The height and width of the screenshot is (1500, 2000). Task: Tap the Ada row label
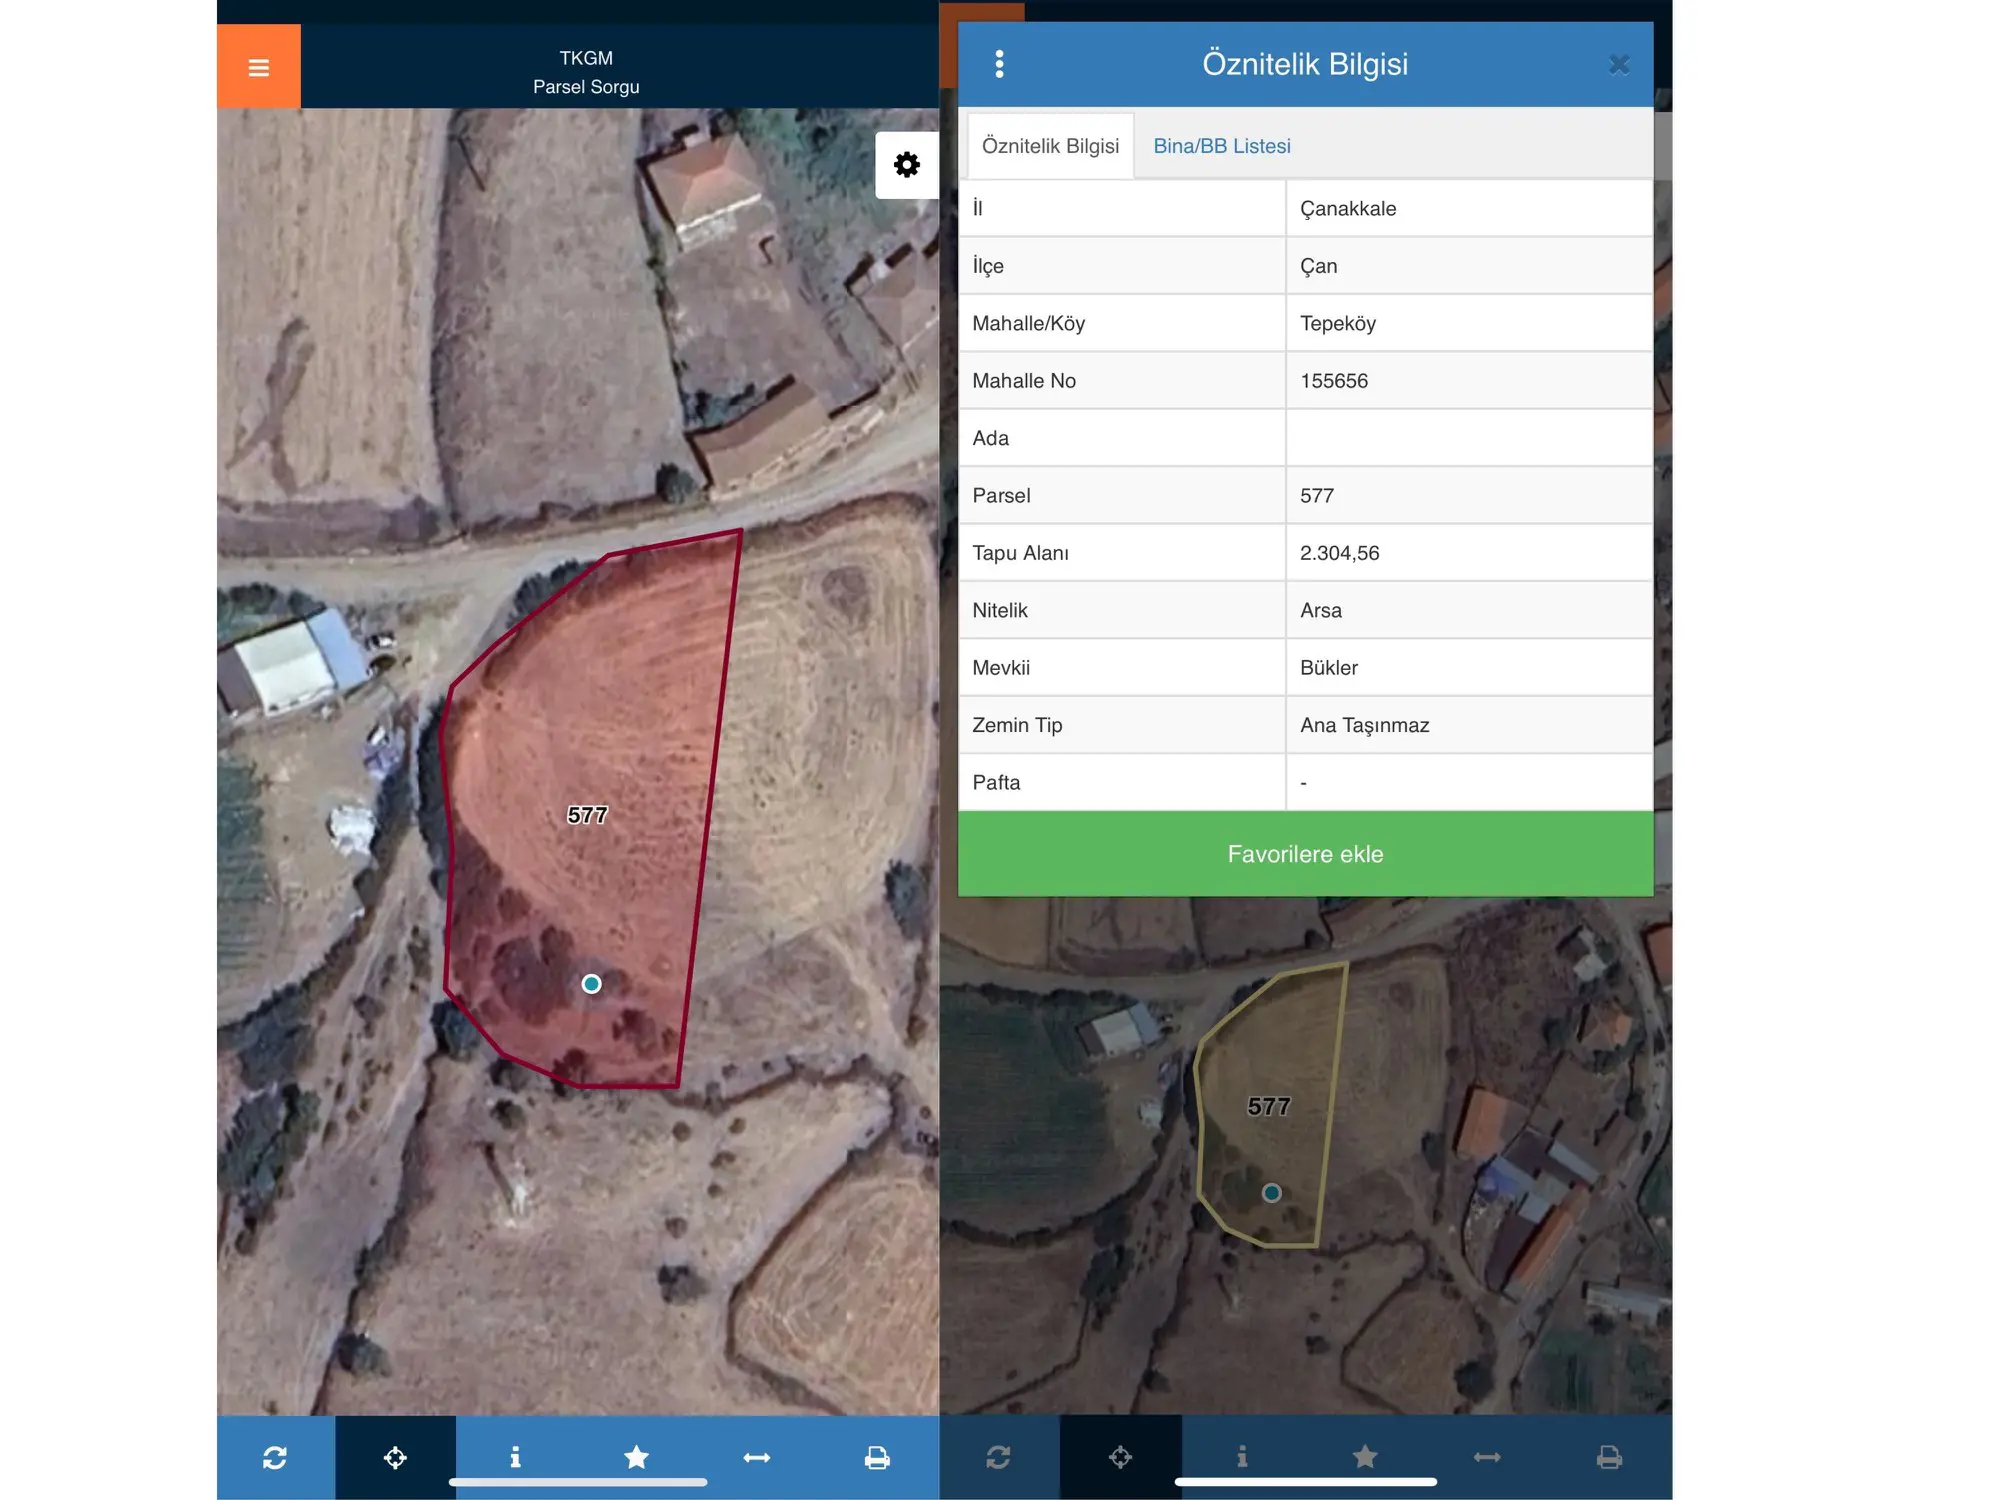point(990,438)
